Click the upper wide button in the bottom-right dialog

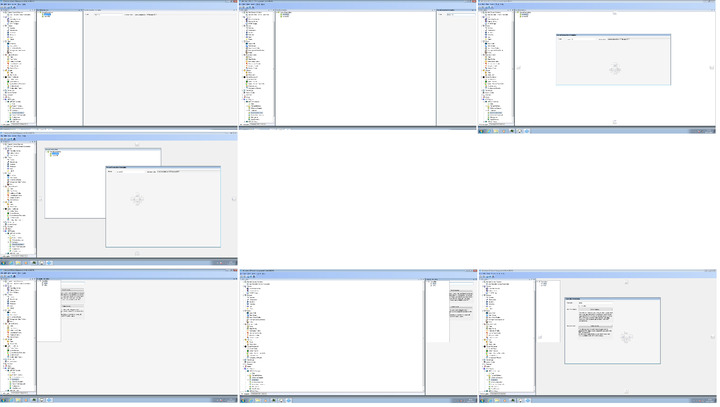click(x=594, y=308)
